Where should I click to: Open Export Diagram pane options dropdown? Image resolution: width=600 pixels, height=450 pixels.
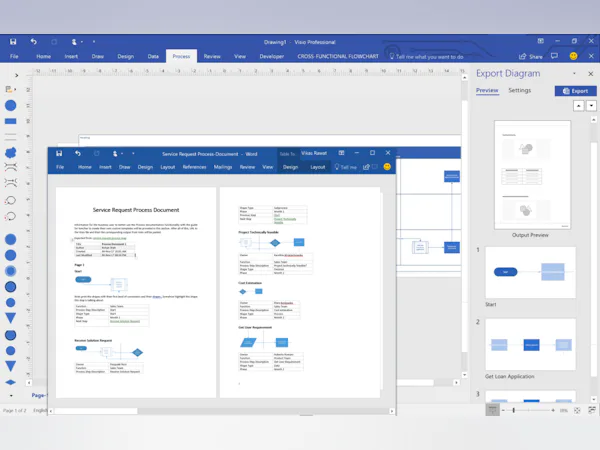(574, 73)
